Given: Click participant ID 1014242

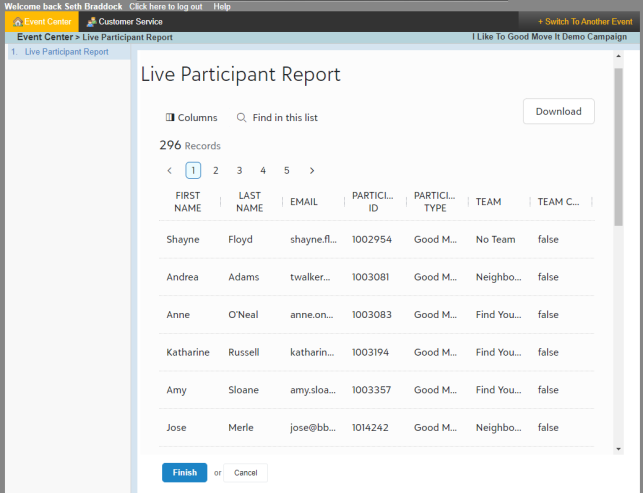Looking at the screenshot, I should tap(370, 428).
